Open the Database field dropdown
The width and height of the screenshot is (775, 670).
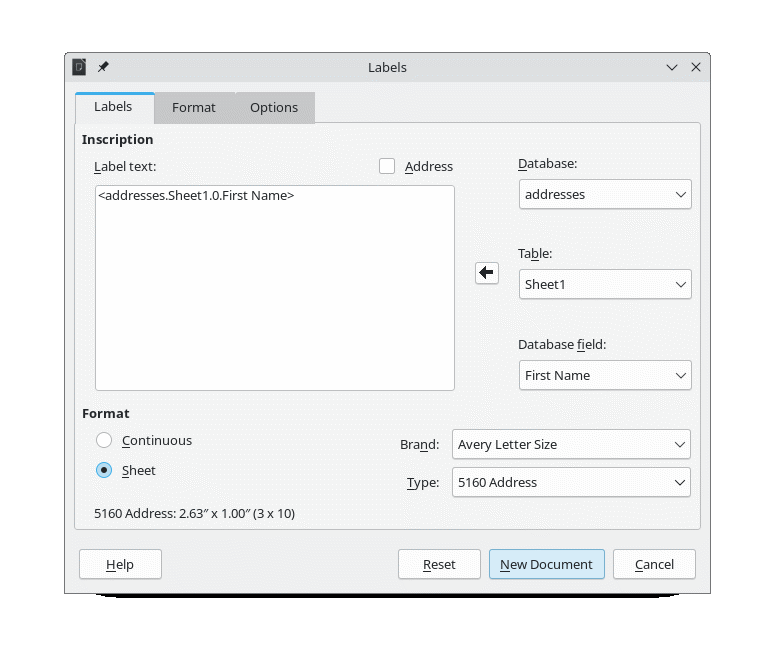point(605,375)
